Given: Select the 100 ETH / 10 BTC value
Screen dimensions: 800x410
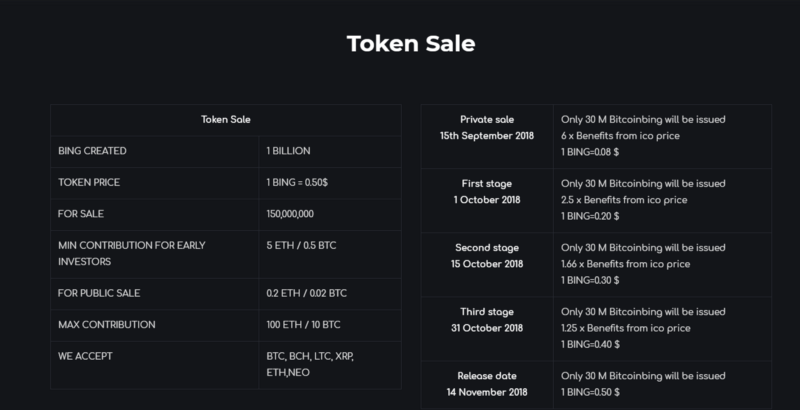Looking at the screenshot, I should point(303,325).
